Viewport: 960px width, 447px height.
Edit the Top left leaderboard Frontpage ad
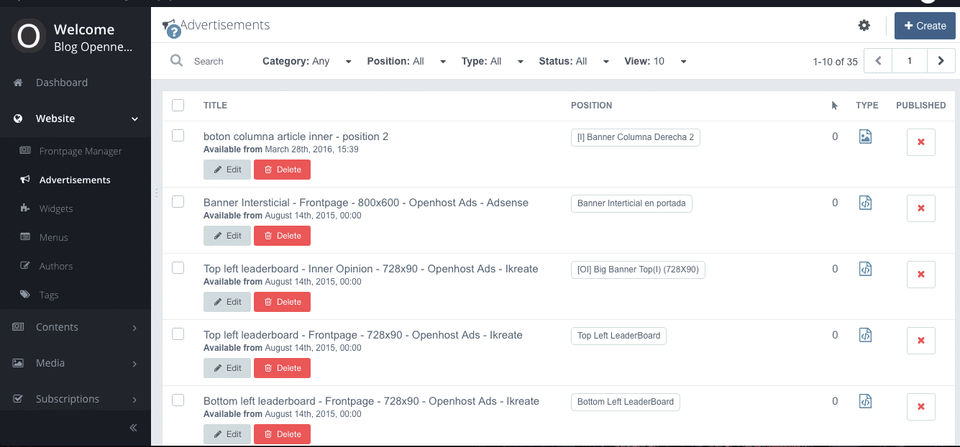(x=227, y=368)
